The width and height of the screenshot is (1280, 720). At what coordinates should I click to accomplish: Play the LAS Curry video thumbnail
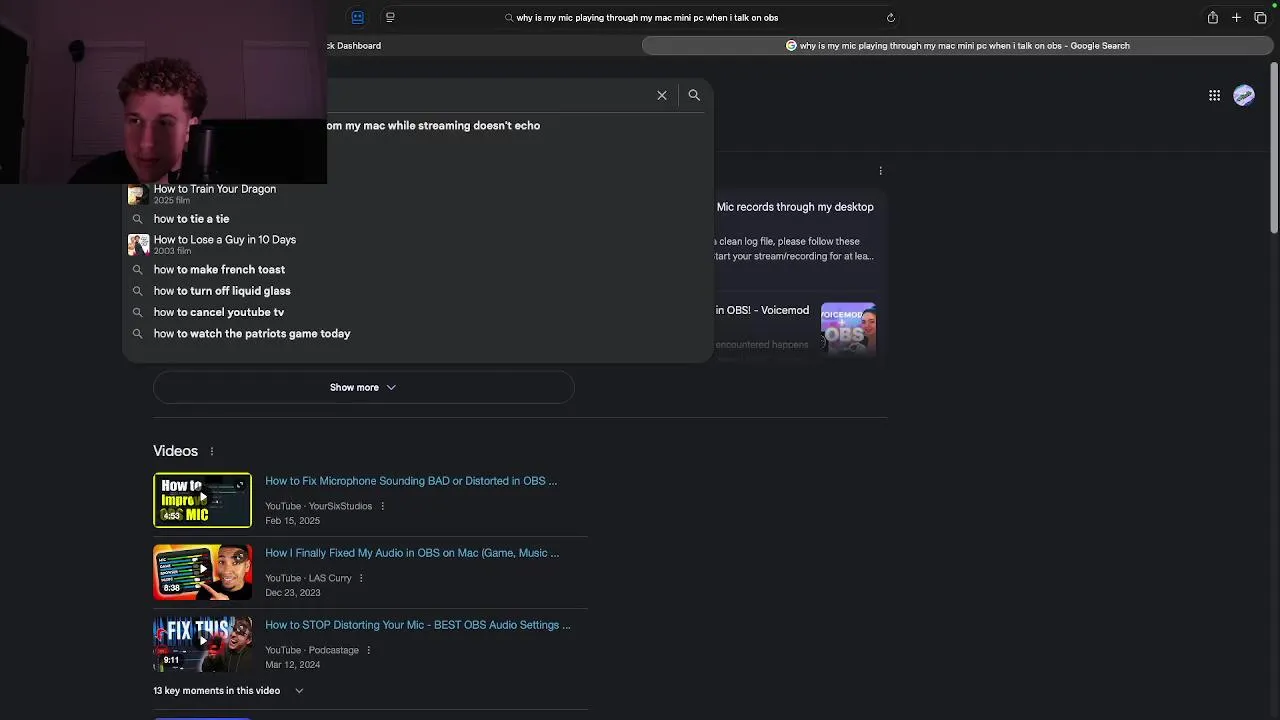click(202, 572)
